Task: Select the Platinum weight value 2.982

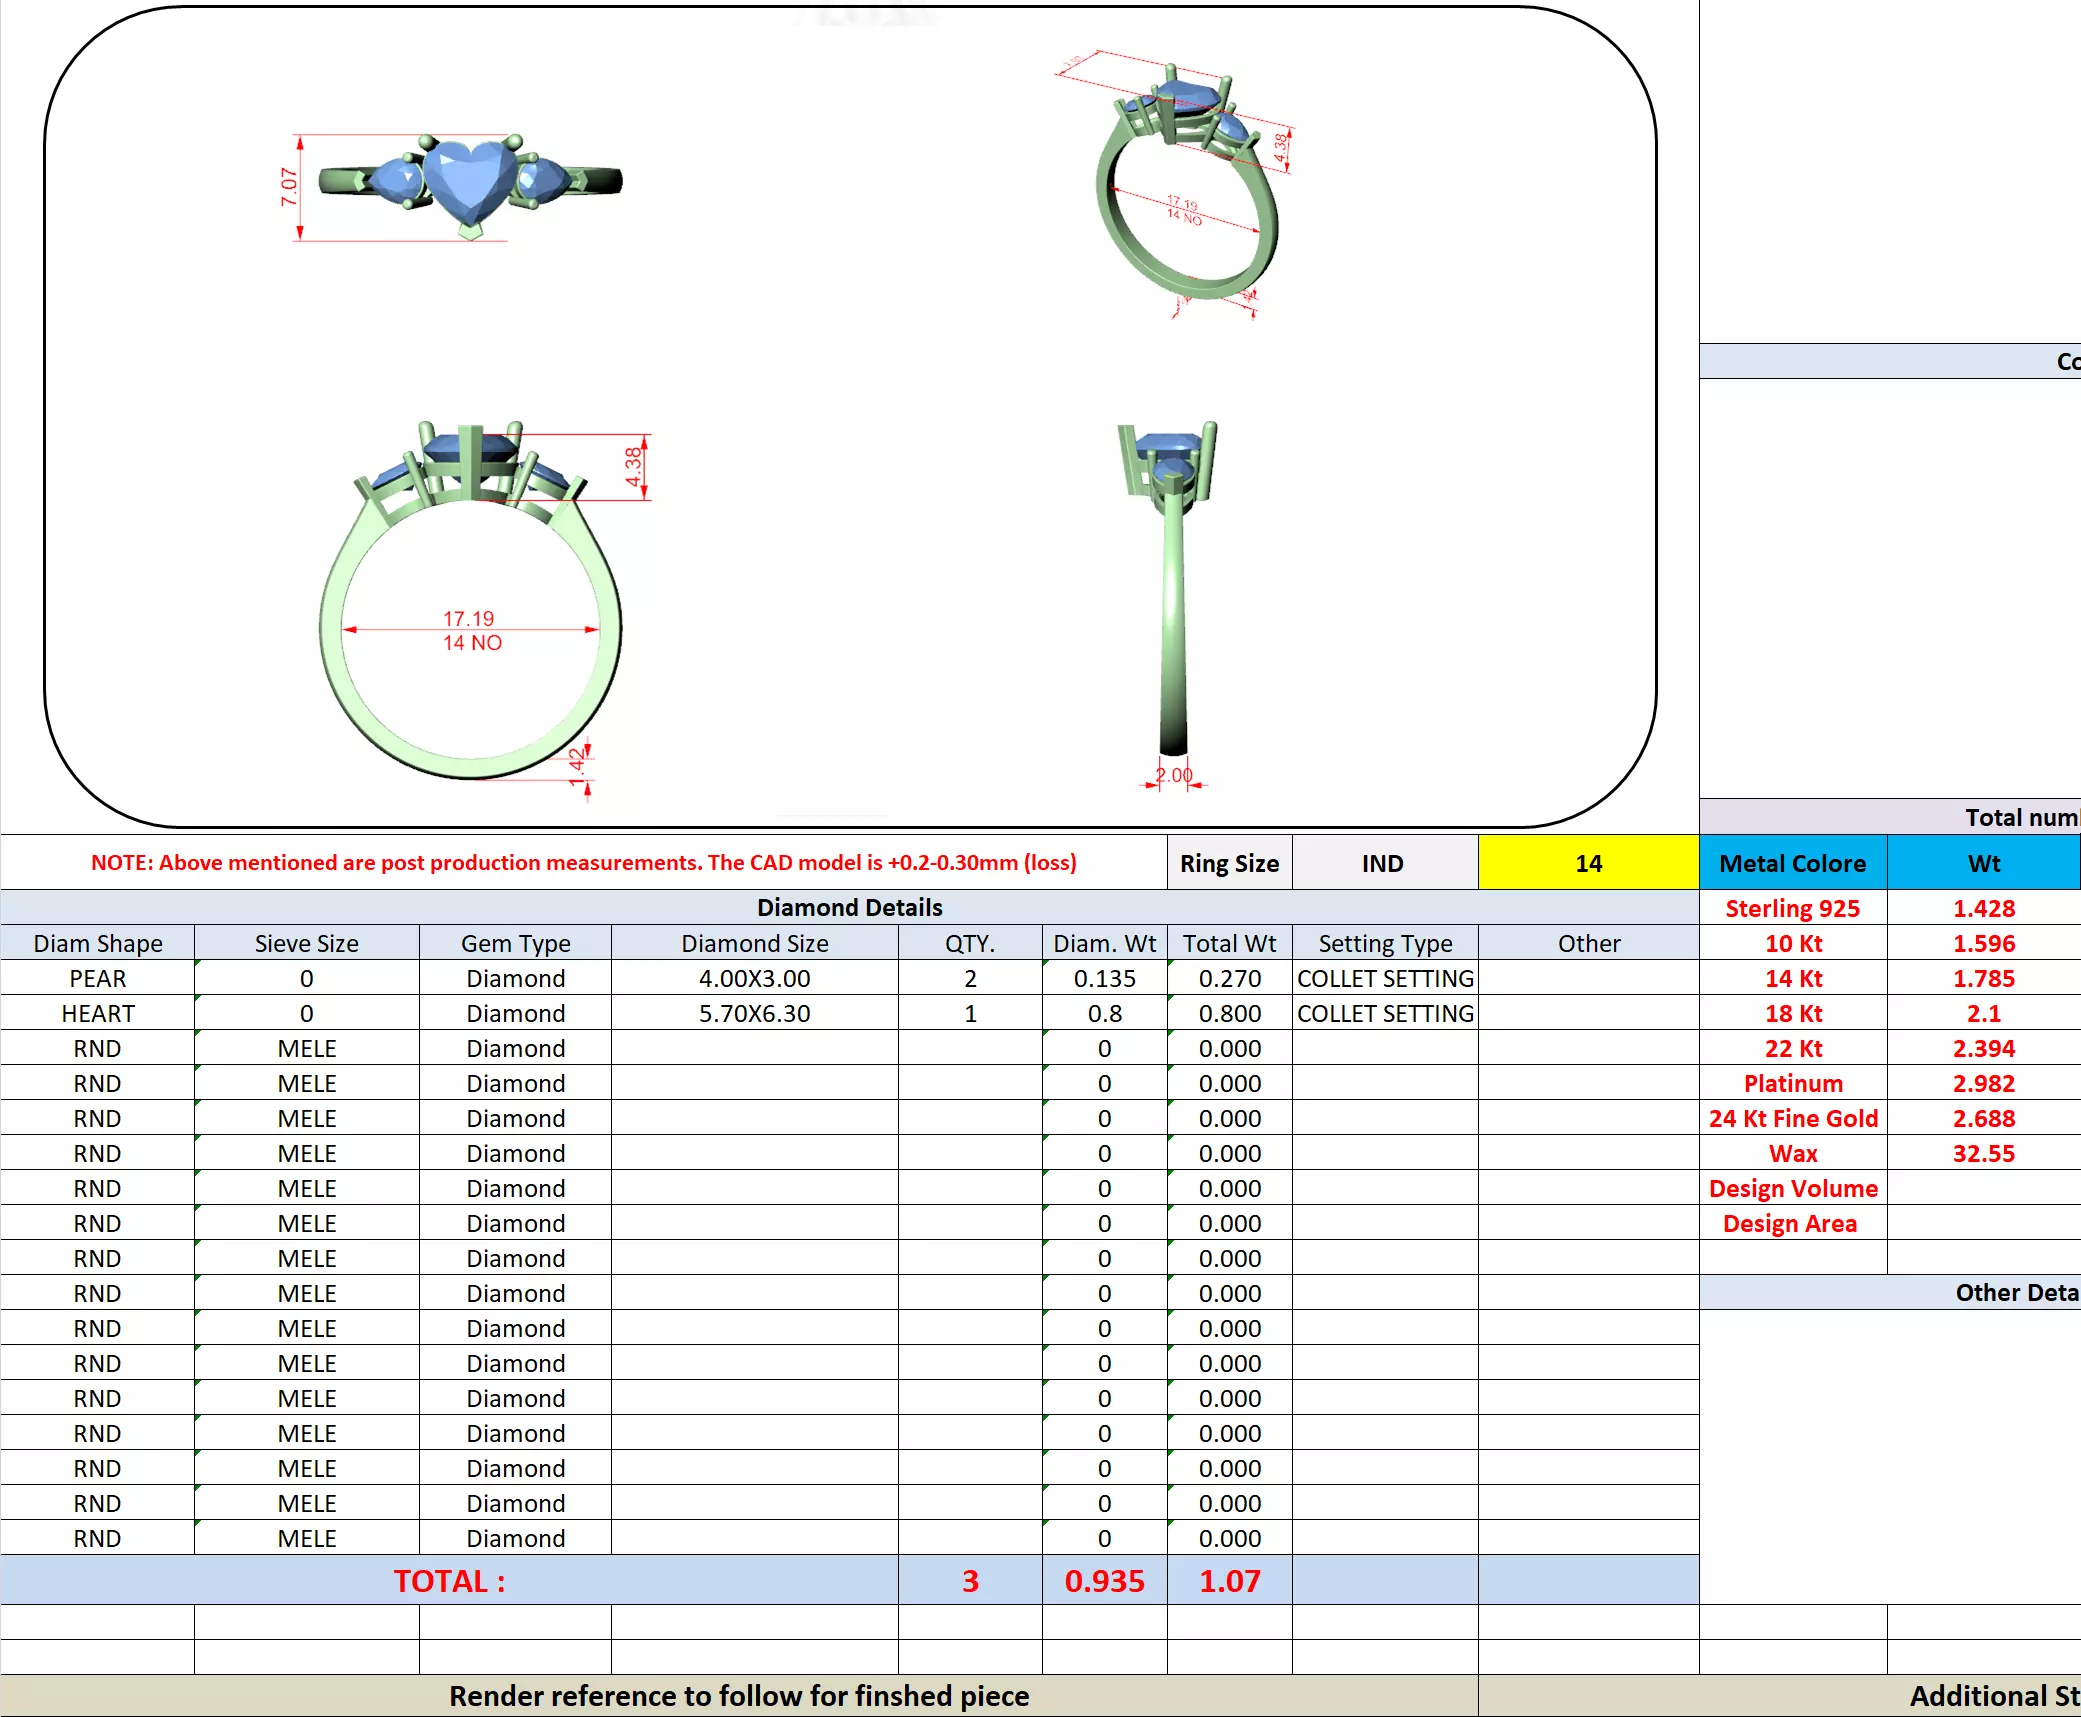Action: click(x=1983, y=1083)
